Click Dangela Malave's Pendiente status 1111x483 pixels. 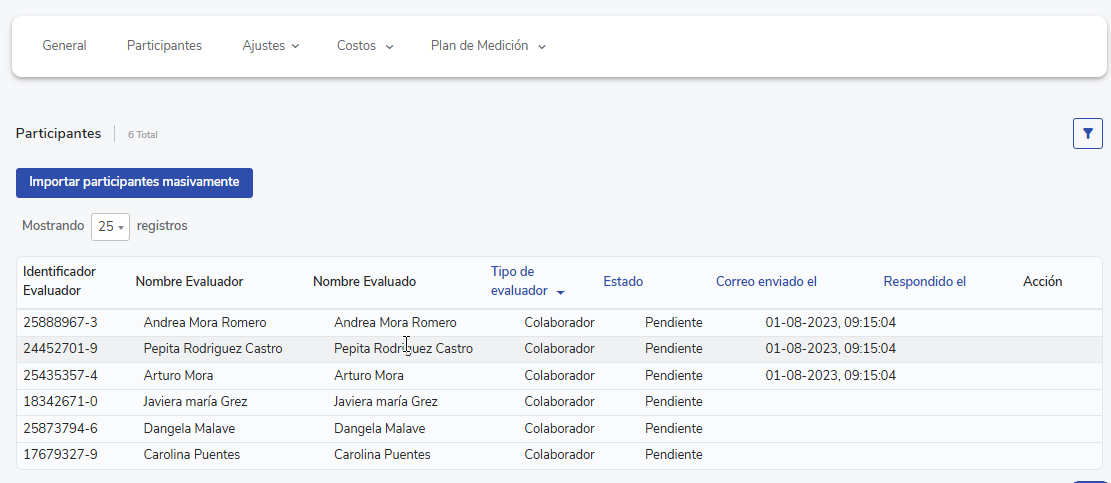673,429
